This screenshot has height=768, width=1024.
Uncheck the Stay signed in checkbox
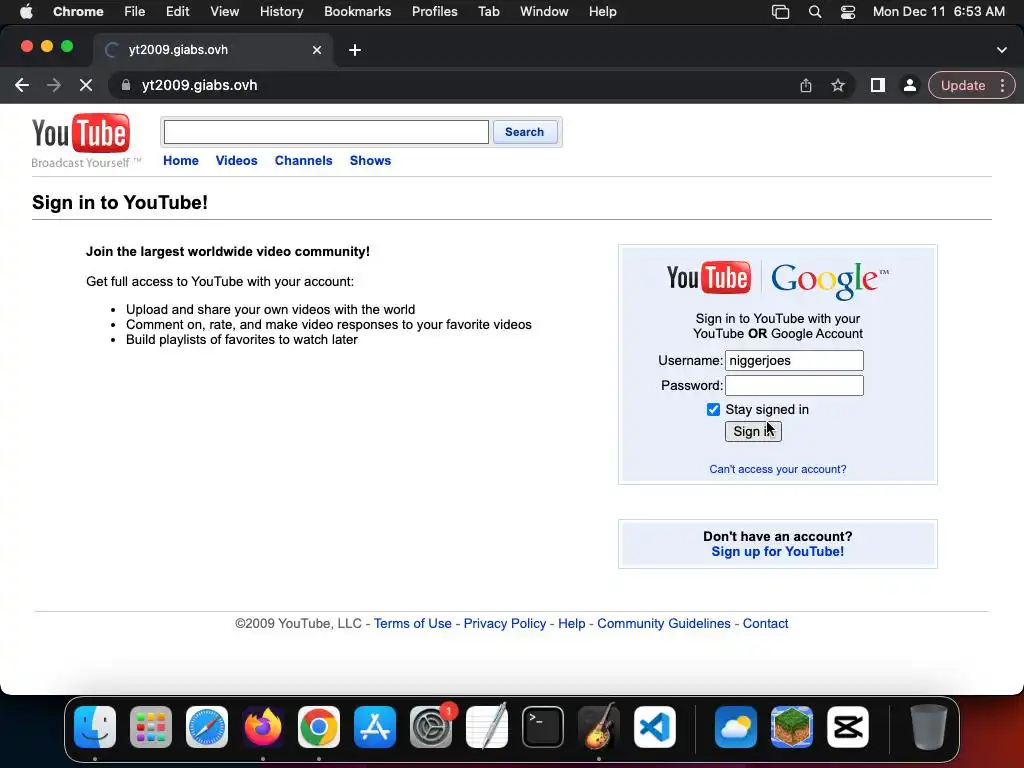713,409
